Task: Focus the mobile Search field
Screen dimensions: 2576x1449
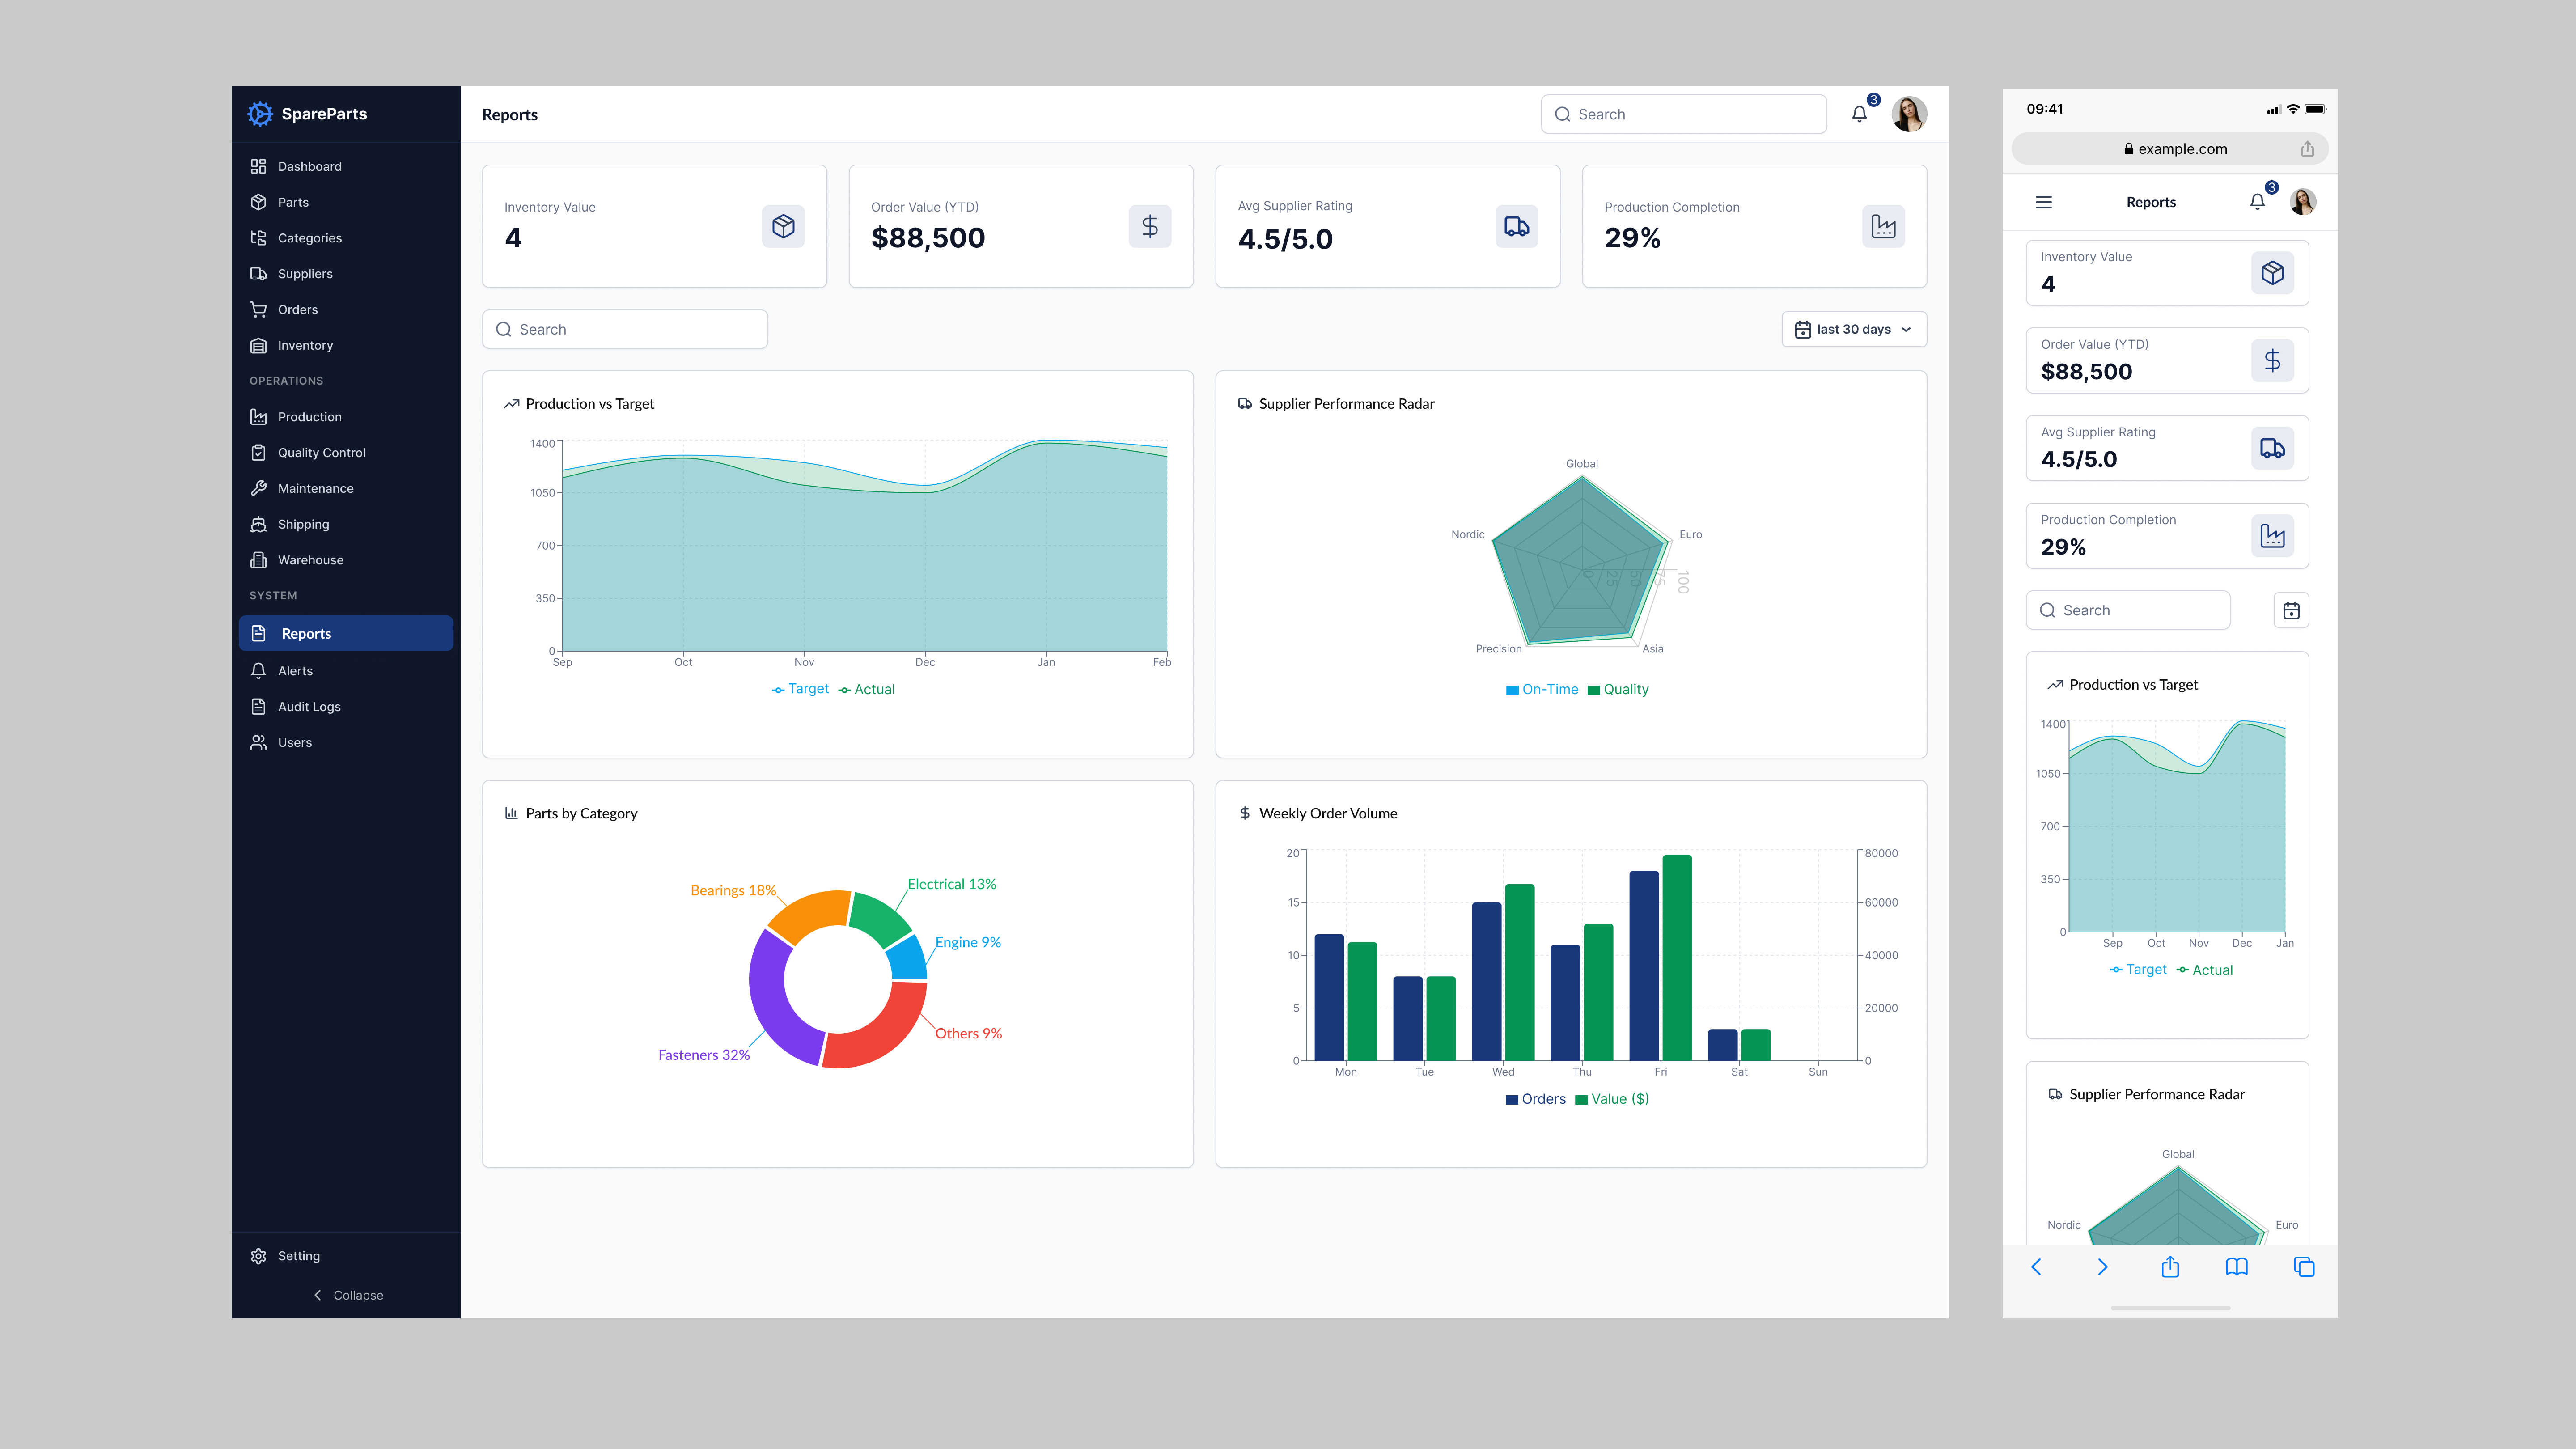Action: (x=2128, y=610)
